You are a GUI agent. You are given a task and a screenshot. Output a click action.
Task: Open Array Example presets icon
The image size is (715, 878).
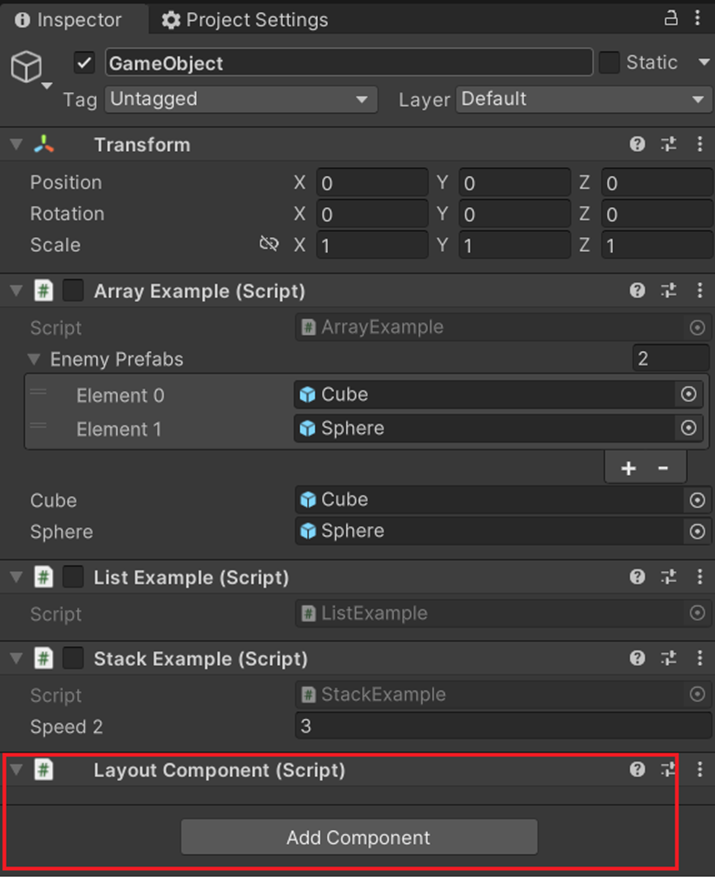[x=669, y=291]
